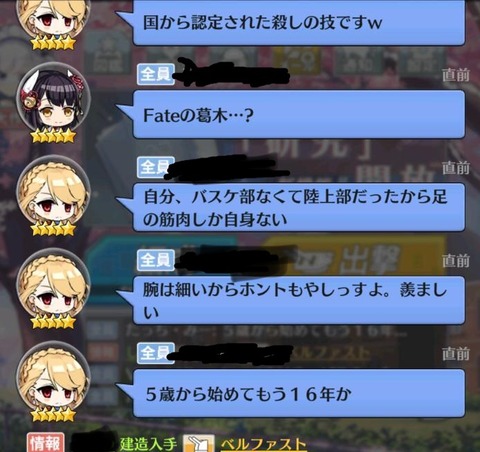Tap the blonde avatar beside the 腕は細い message
Viewport: 480px width, 452px height.
(53, 284)
